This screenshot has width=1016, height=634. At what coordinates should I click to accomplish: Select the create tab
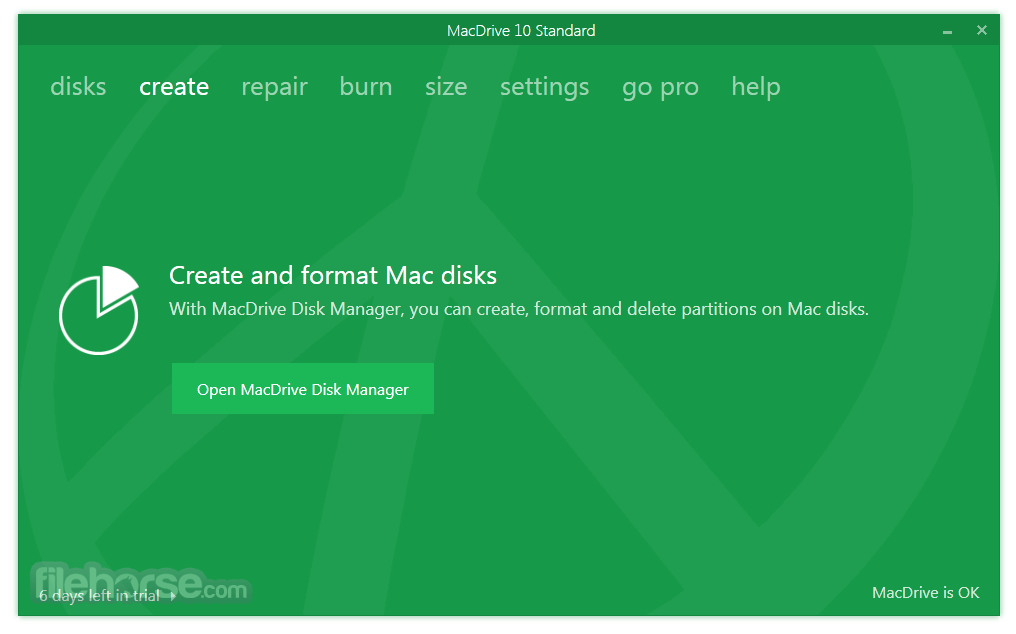tap(174, 86)
